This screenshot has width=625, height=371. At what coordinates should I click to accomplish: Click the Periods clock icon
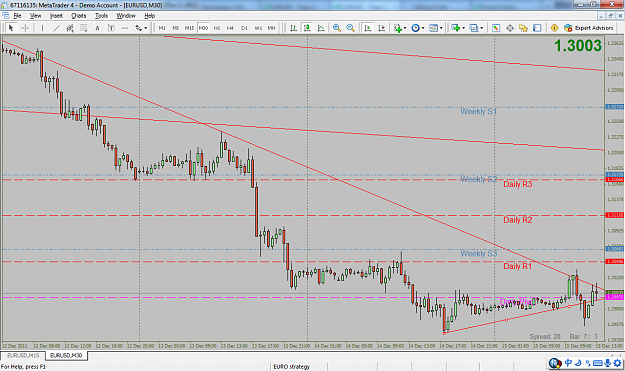(x=416, y=28)
